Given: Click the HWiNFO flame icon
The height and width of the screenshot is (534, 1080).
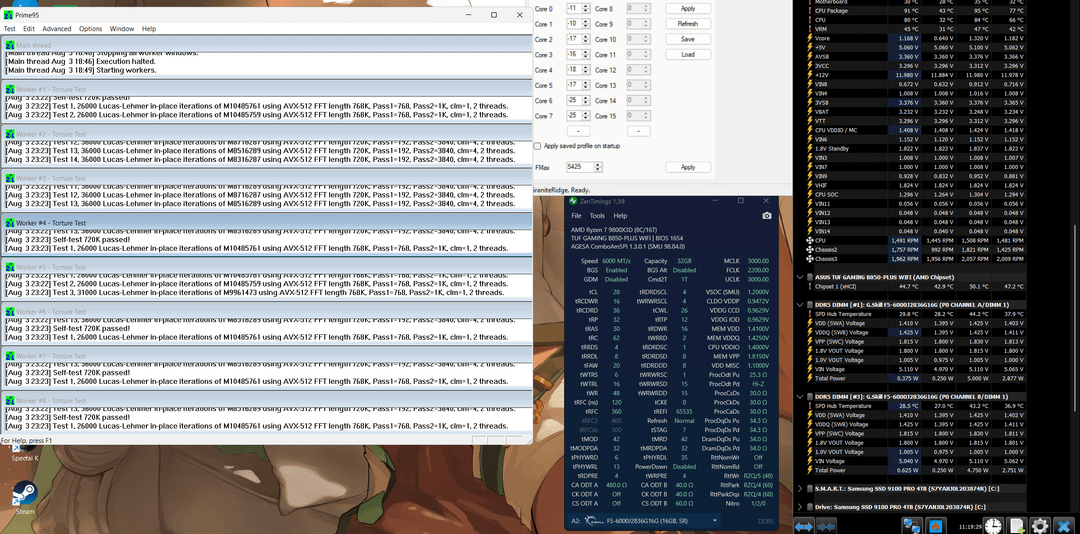Looking at the screenshot, I should click(x=936, y=525).
